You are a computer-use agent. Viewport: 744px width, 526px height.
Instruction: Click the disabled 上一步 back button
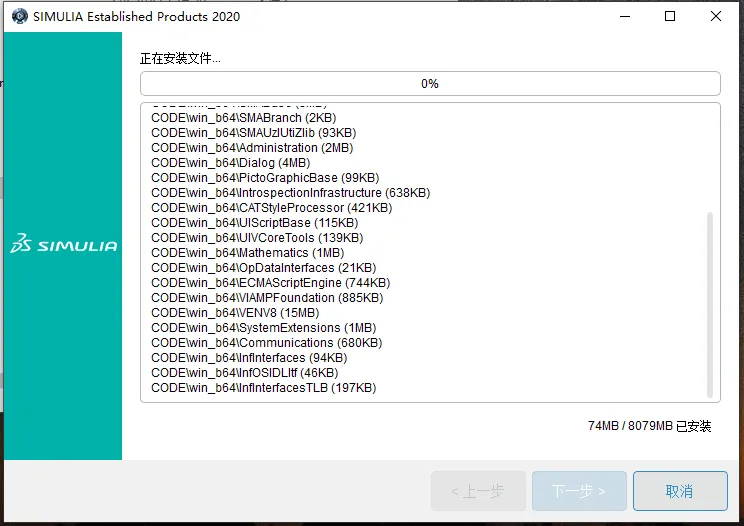tap(478, 491)
